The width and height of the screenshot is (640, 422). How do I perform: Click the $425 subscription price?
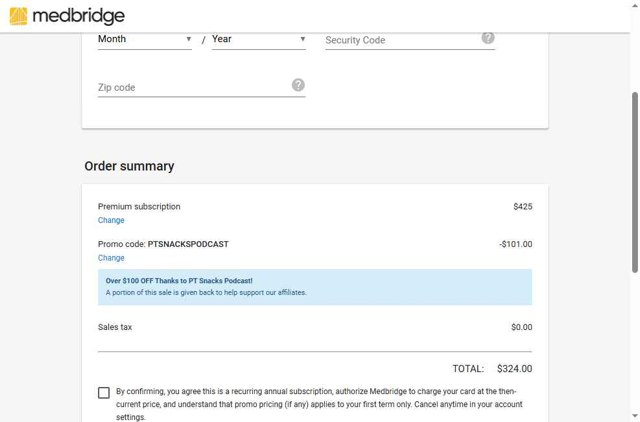pyautogui.click(x=523, y=207)
